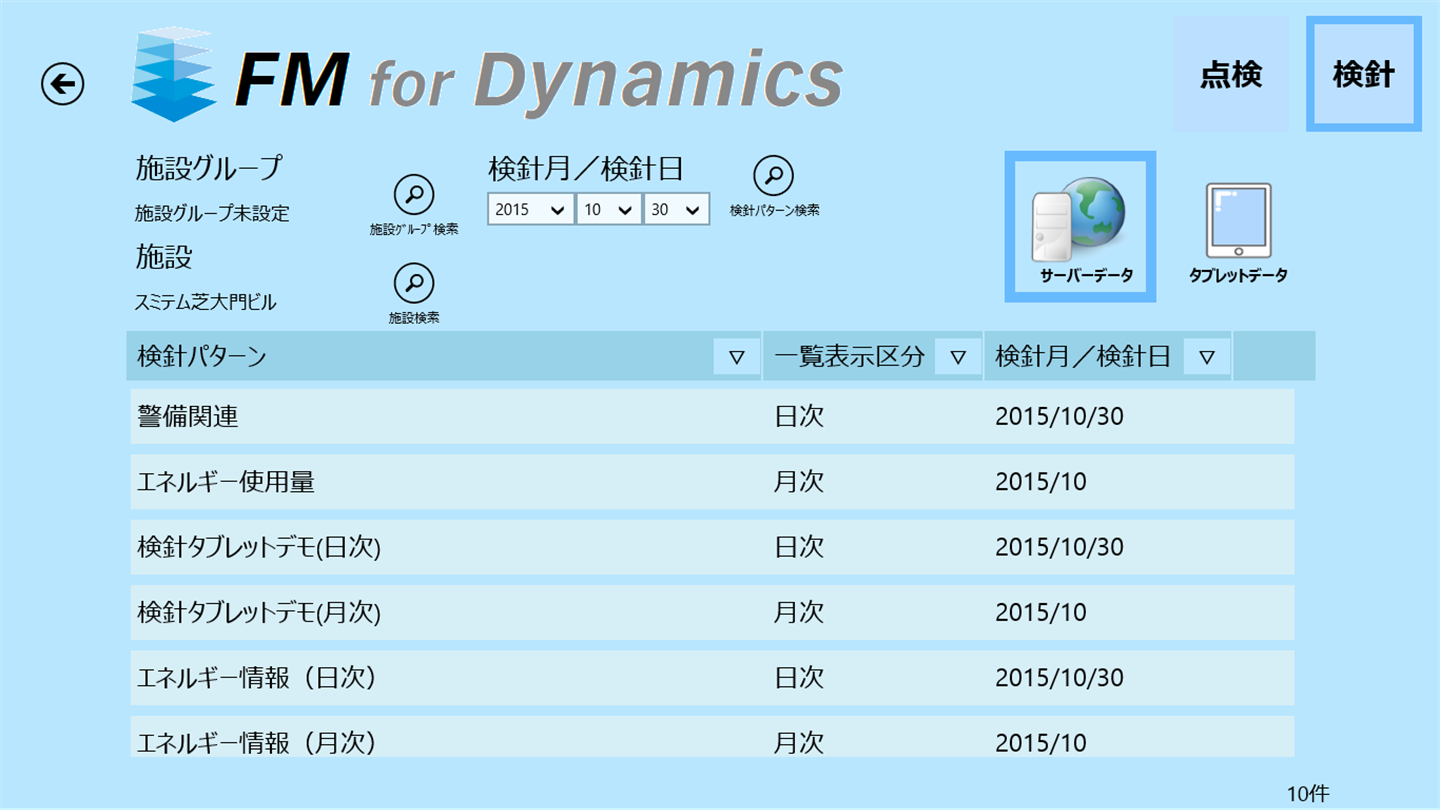Click 月次 cell in エネルギー使用量 row

[x=799, y=482]
